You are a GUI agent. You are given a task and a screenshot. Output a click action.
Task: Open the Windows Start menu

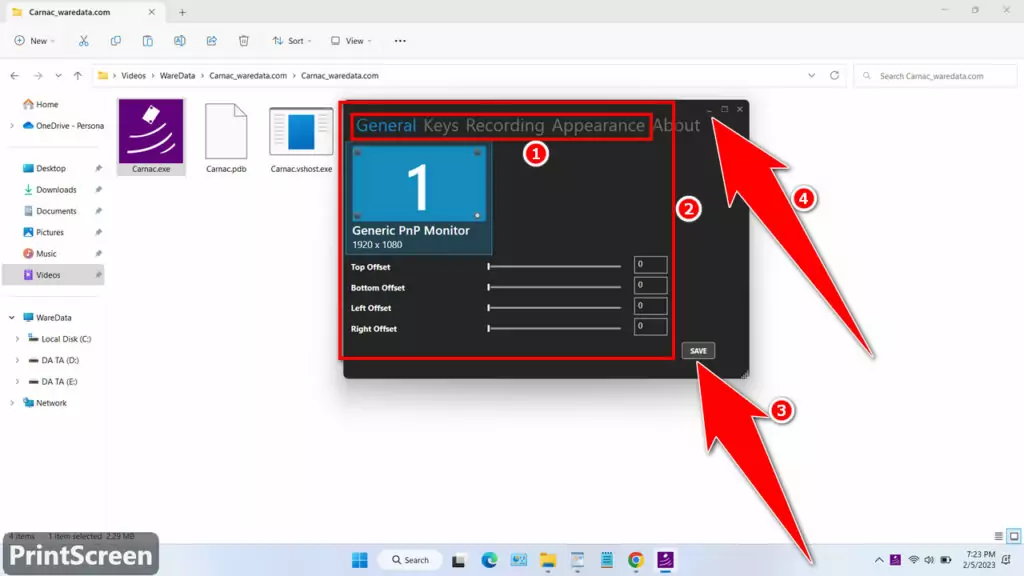360,560
